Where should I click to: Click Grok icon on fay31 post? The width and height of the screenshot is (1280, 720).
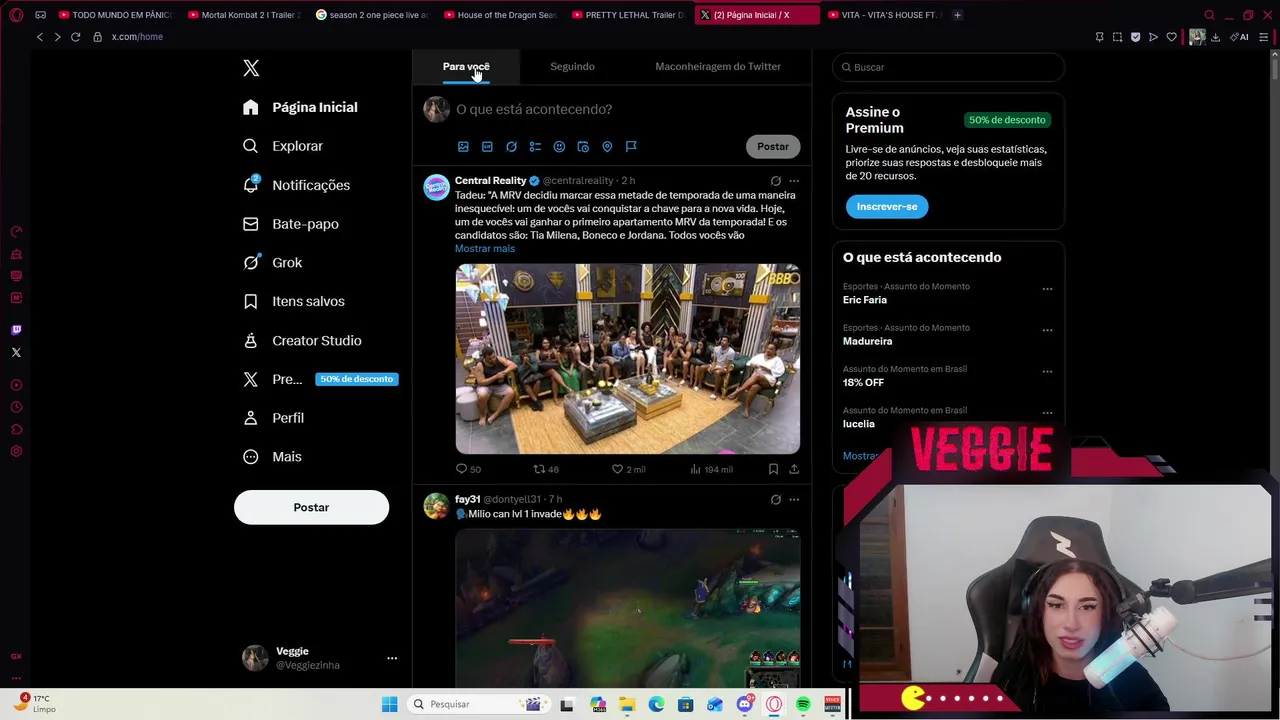(775, 499)
